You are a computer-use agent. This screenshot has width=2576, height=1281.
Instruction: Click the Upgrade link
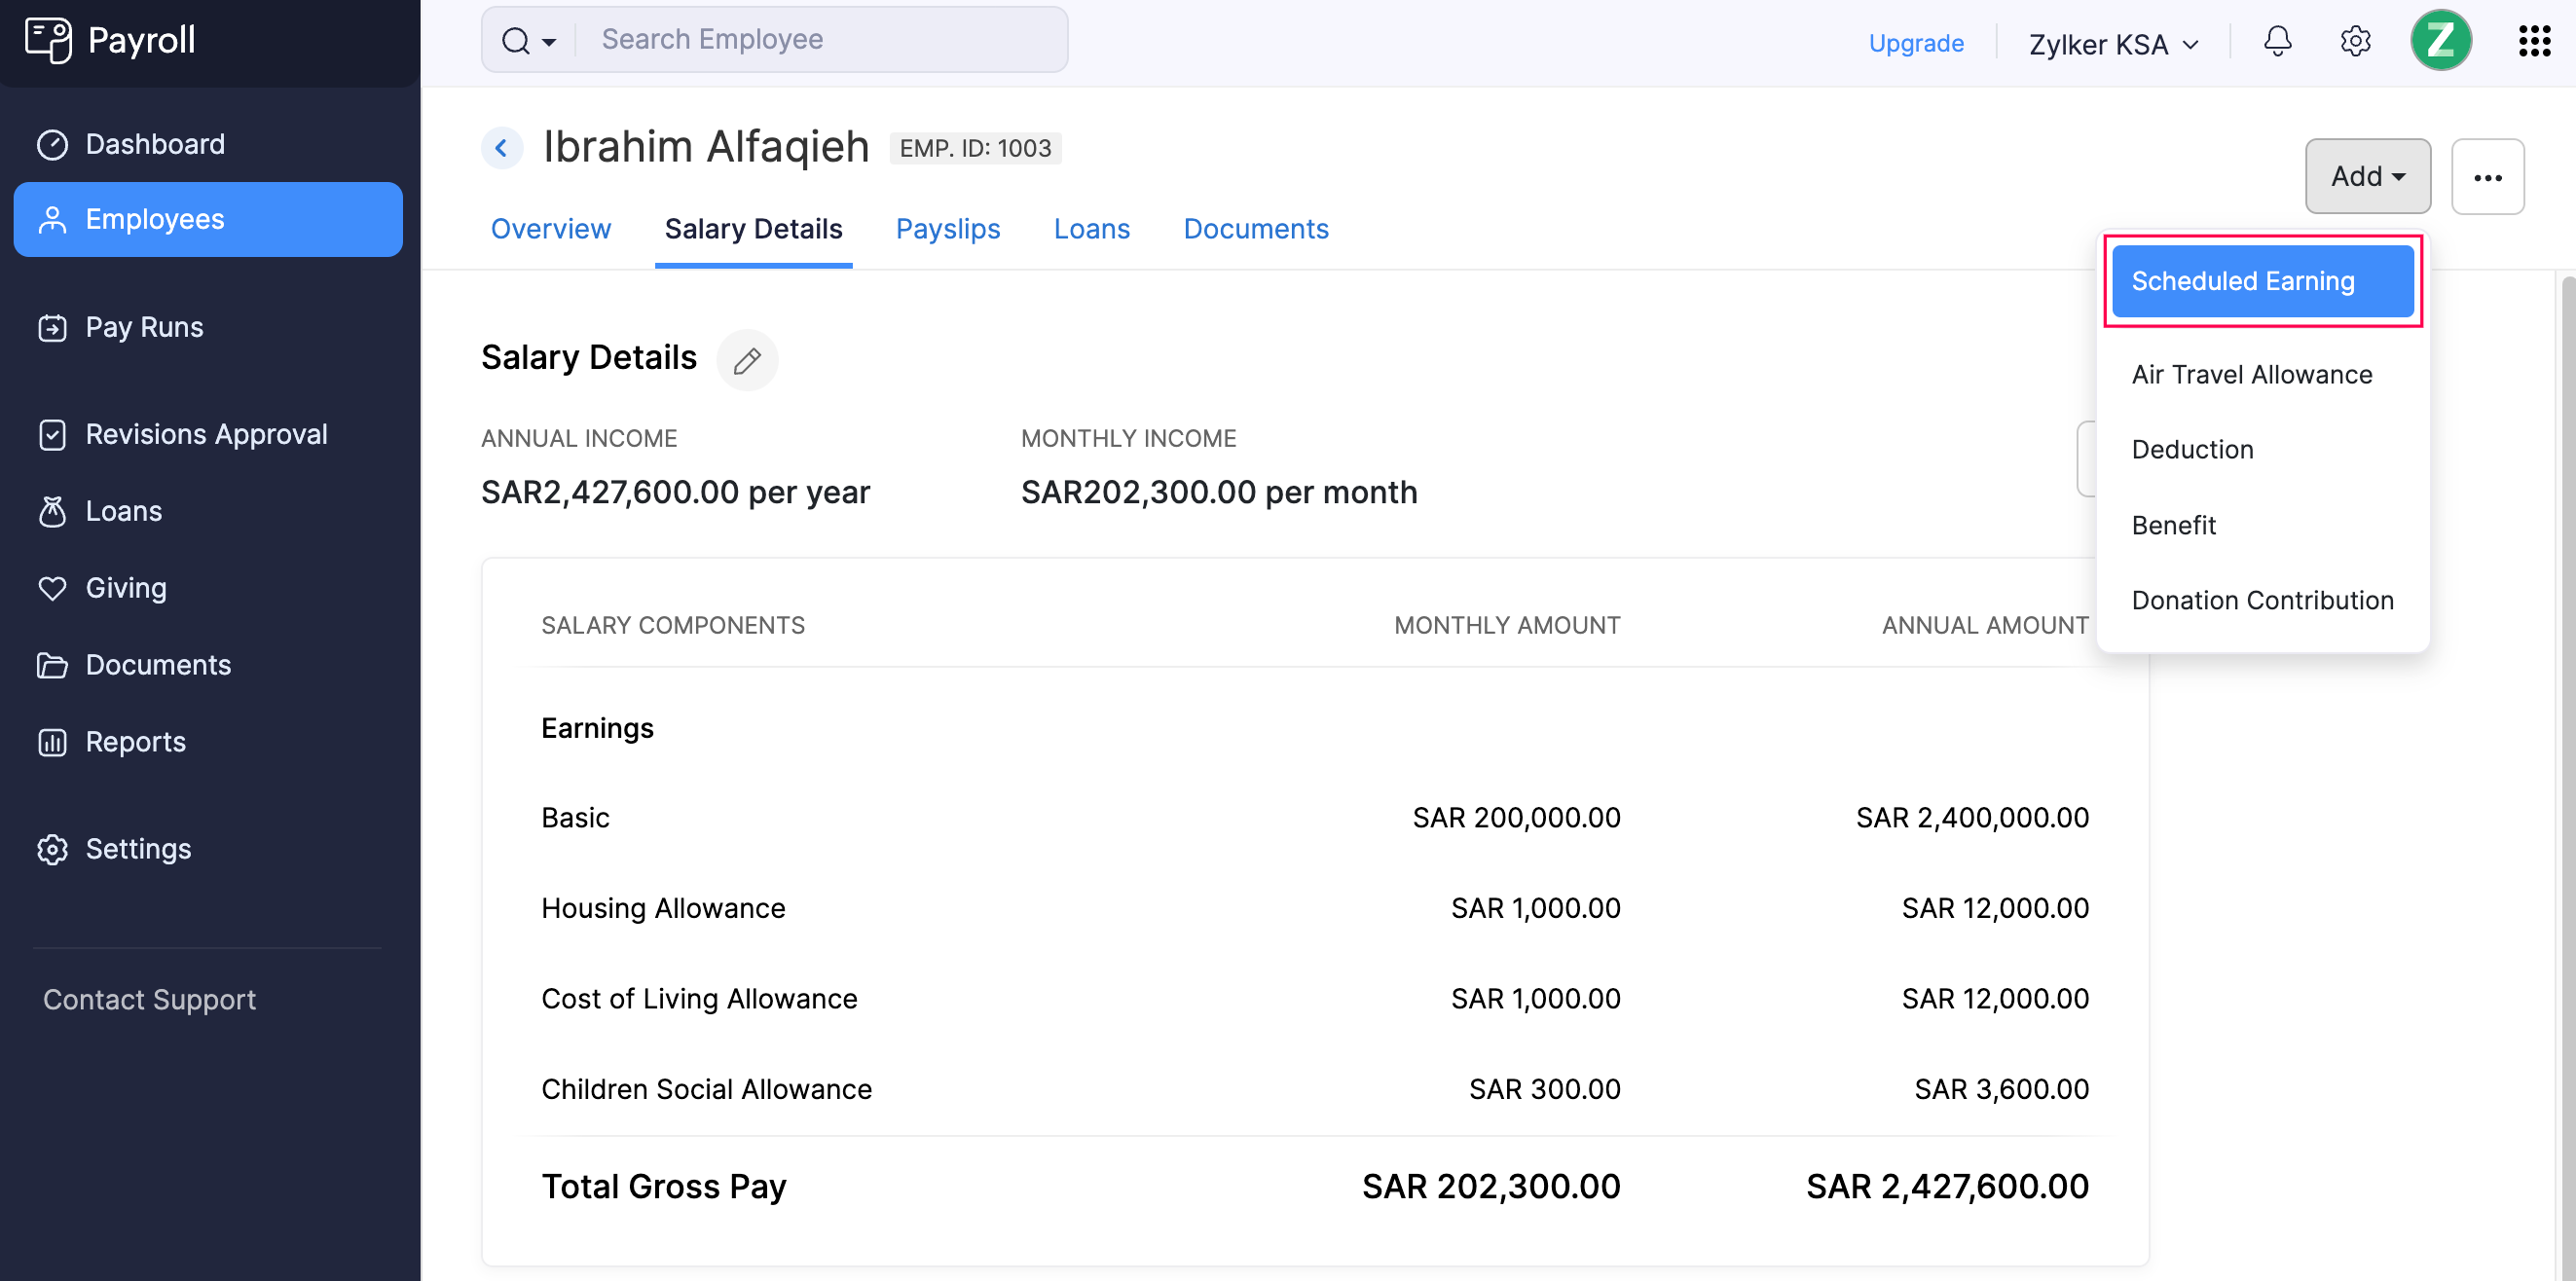(x=1915, y=43)
